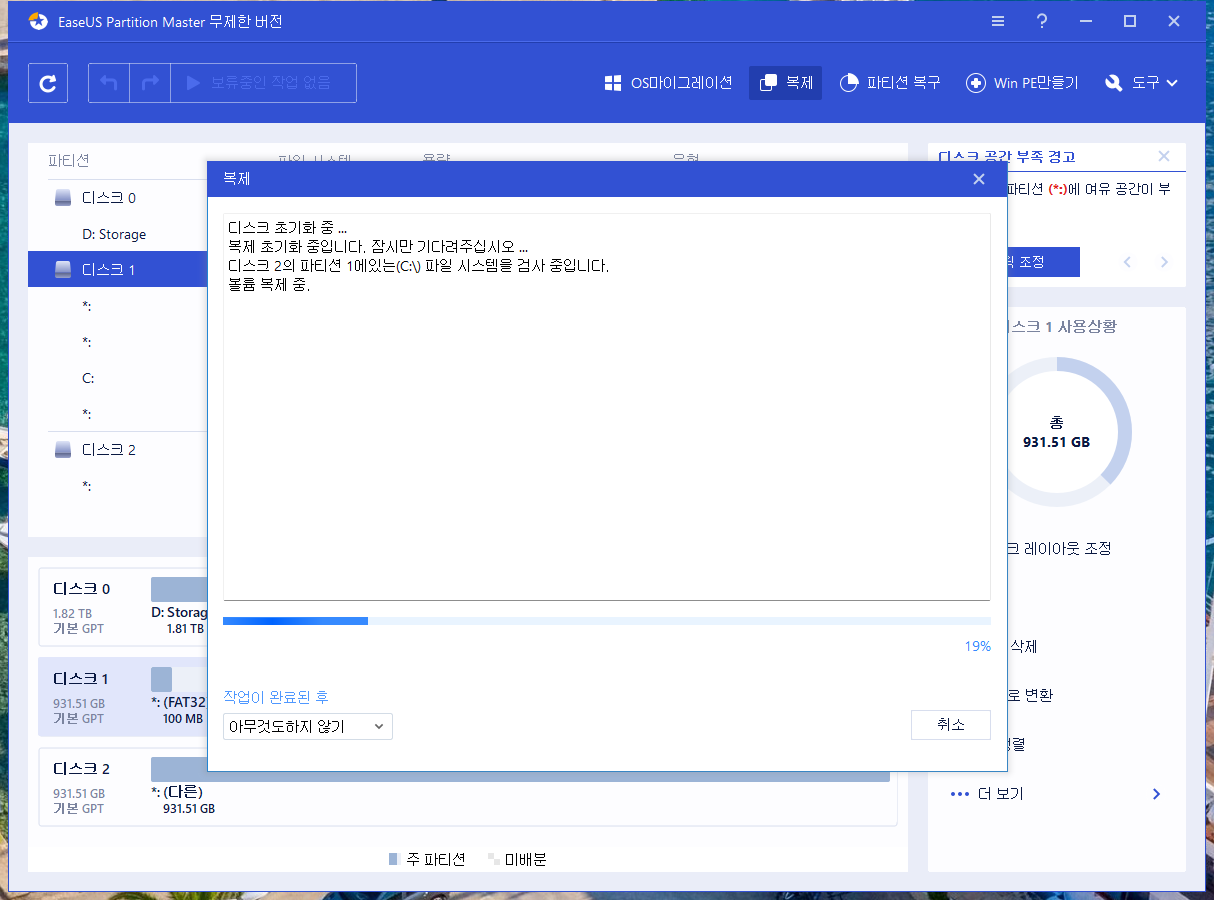1214x900 pixels.
Task: Click the 취소 cancel button
Action: 951,725
